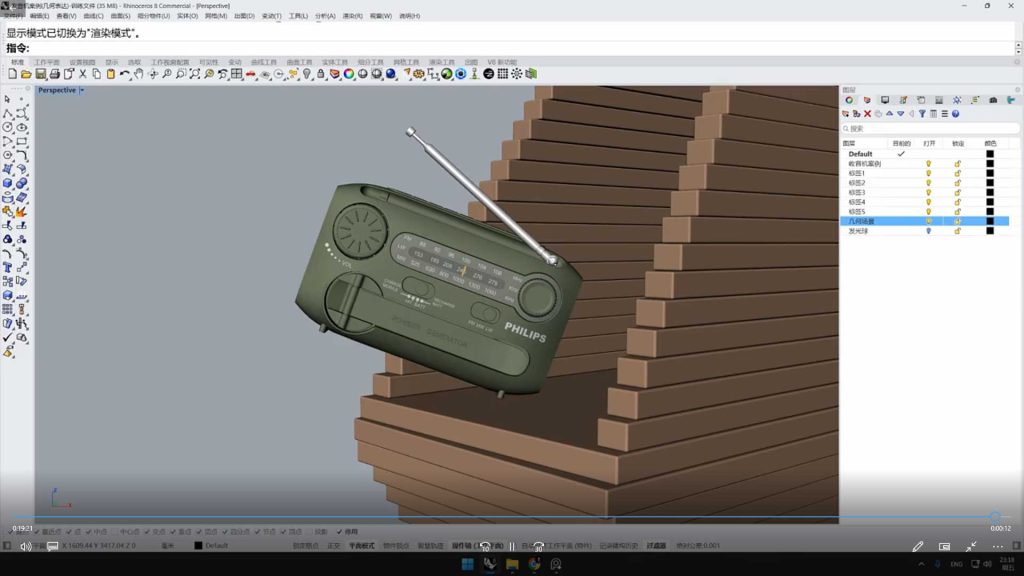Screen dimensions: 1024x576
Task: Click the Save file icon in toolbar
Action: point(40,74)
